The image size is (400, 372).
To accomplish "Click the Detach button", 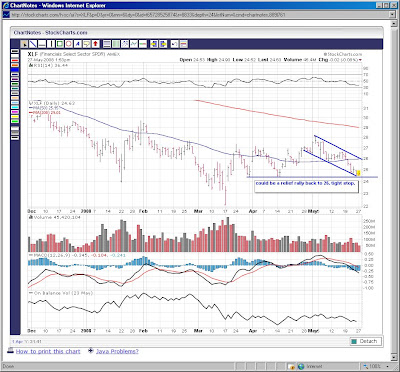I will (365, 341).
